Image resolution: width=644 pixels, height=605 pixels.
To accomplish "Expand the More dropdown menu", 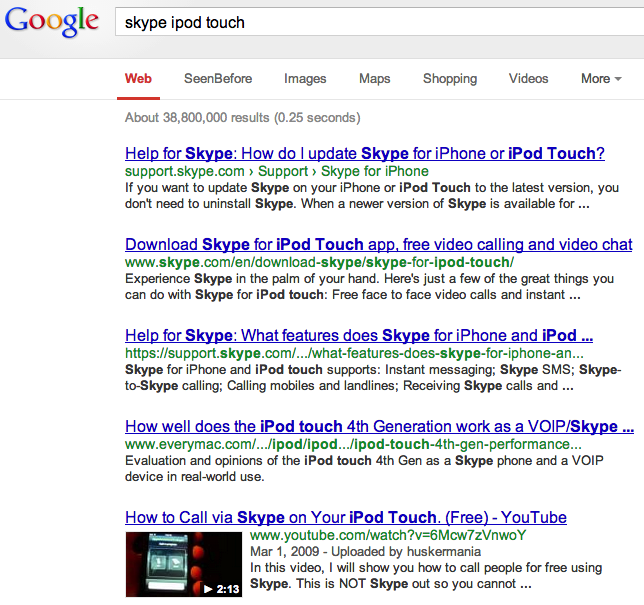I will pyautogui.click(x=601, y=78).
